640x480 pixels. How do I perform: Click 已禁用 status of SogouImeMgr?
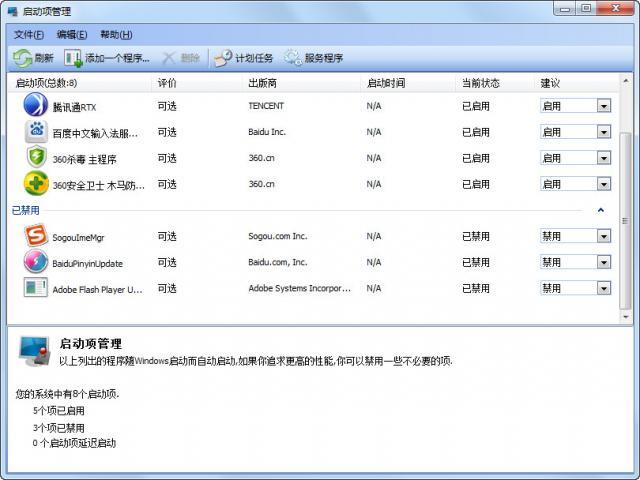point(476,236)
